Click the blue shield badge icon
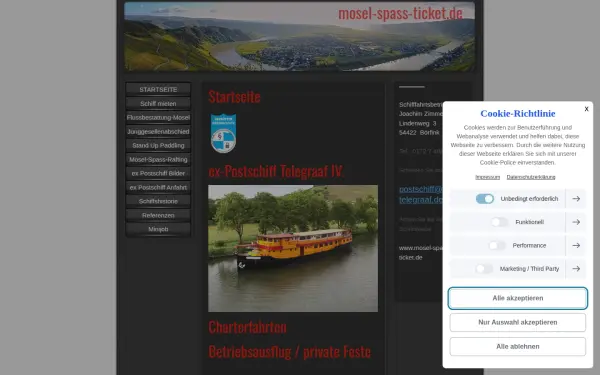This screenshot has height=375, width=600. [223, 133]
